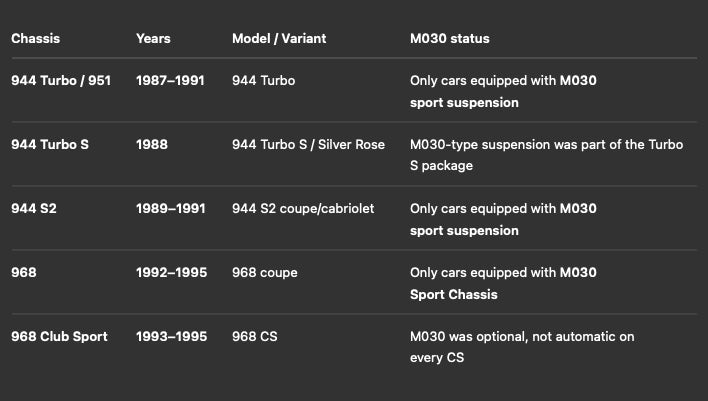
Task: Select the 968 chassis cell
Action: click(x=24, y=273)
